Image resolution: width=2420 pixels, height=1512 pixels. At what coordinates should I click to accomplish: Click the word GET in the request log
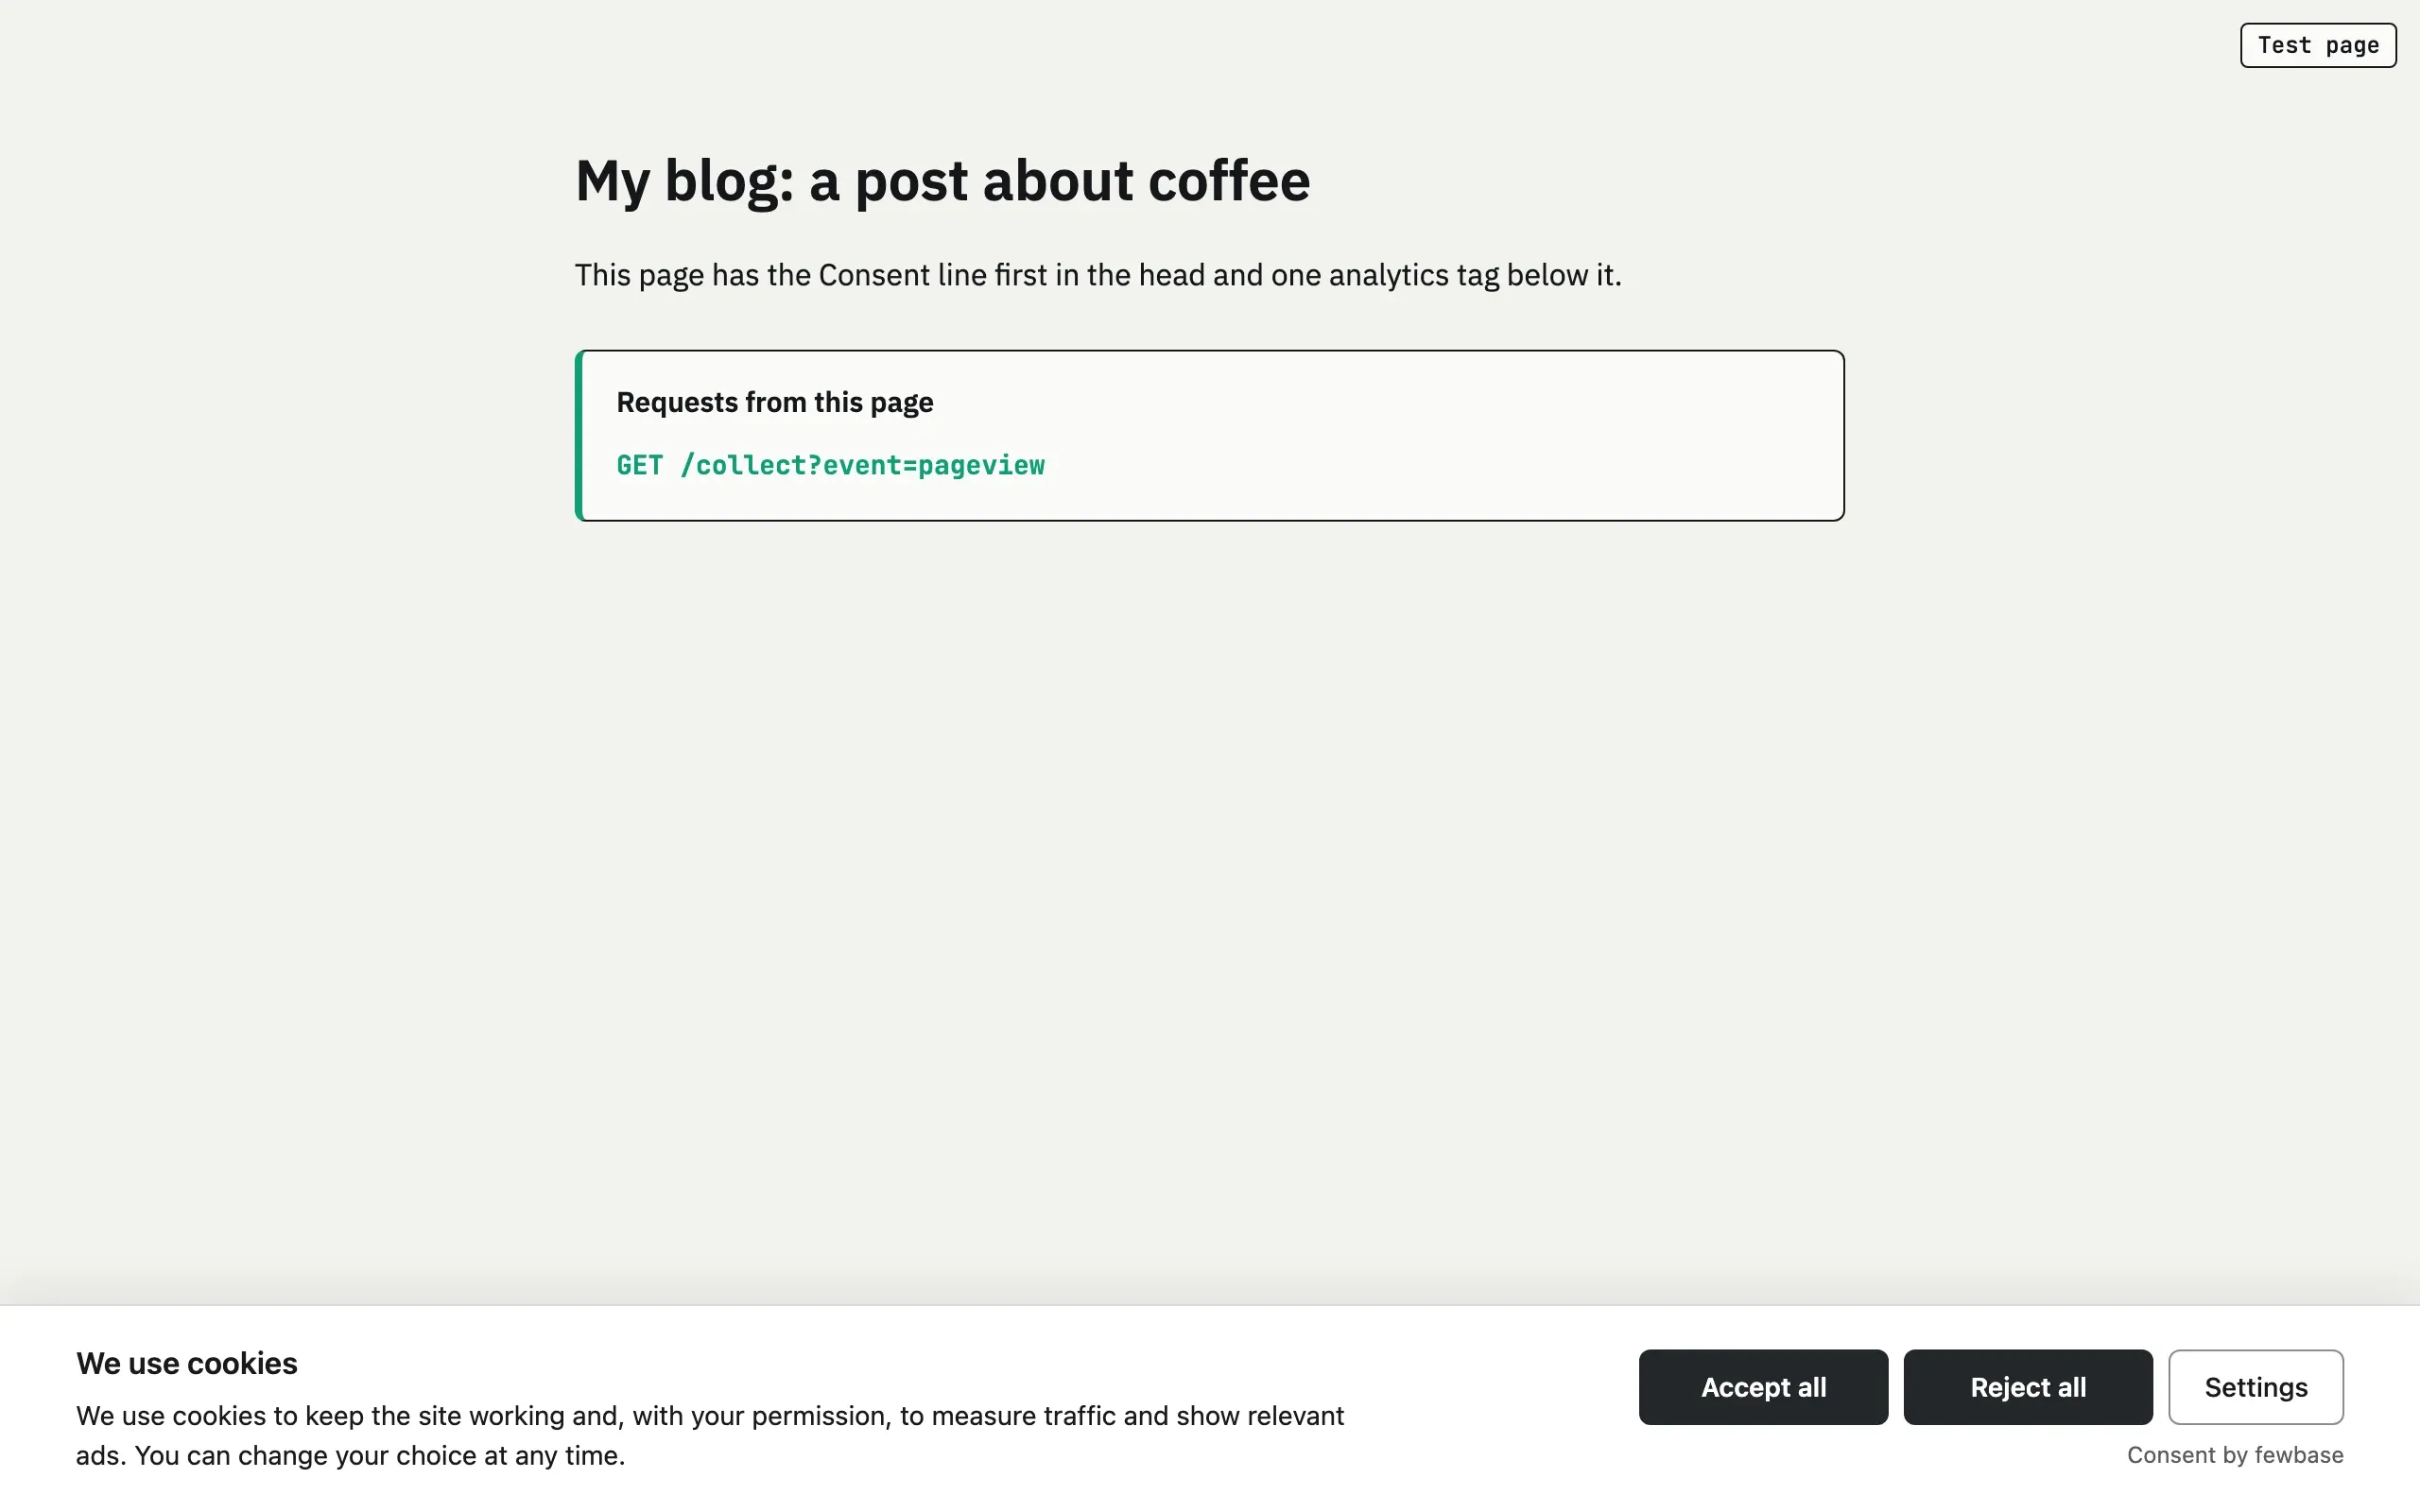(x=640, y=465)
